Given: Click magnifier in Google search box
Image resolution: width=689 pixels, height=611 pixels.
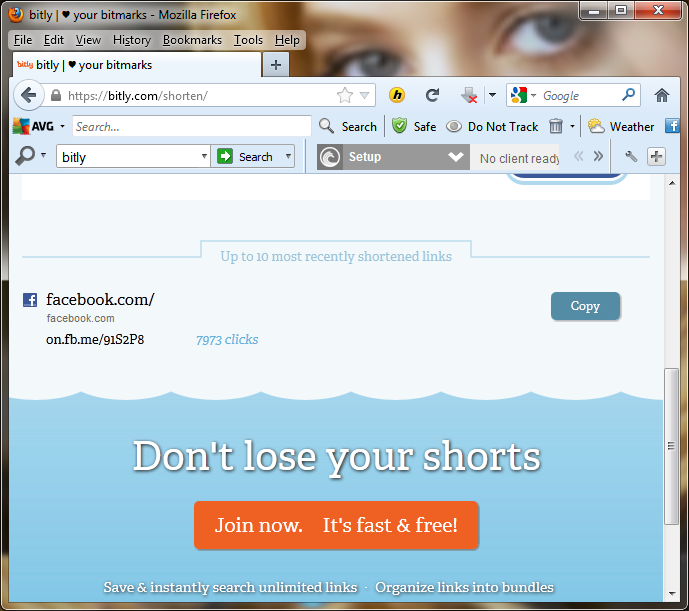Looking at the screenshot, I should 628,95.
